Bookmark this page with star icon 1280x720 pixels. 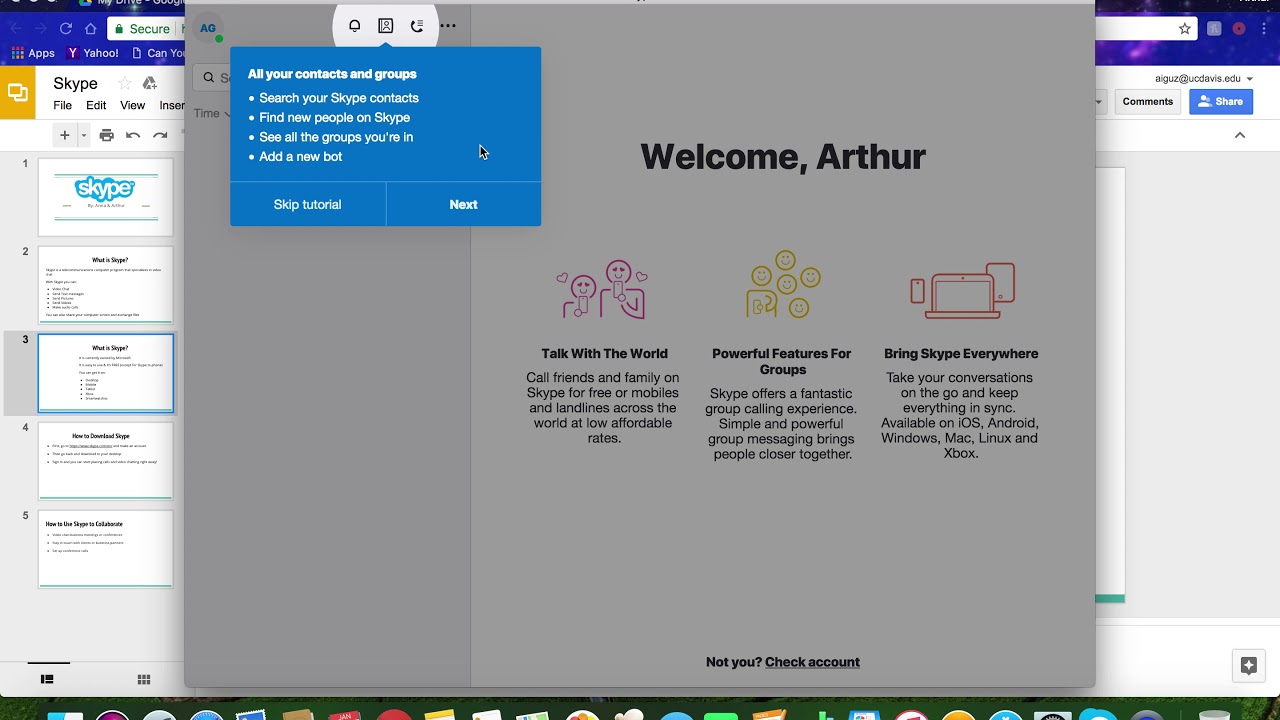click(x=1185, y=29)
